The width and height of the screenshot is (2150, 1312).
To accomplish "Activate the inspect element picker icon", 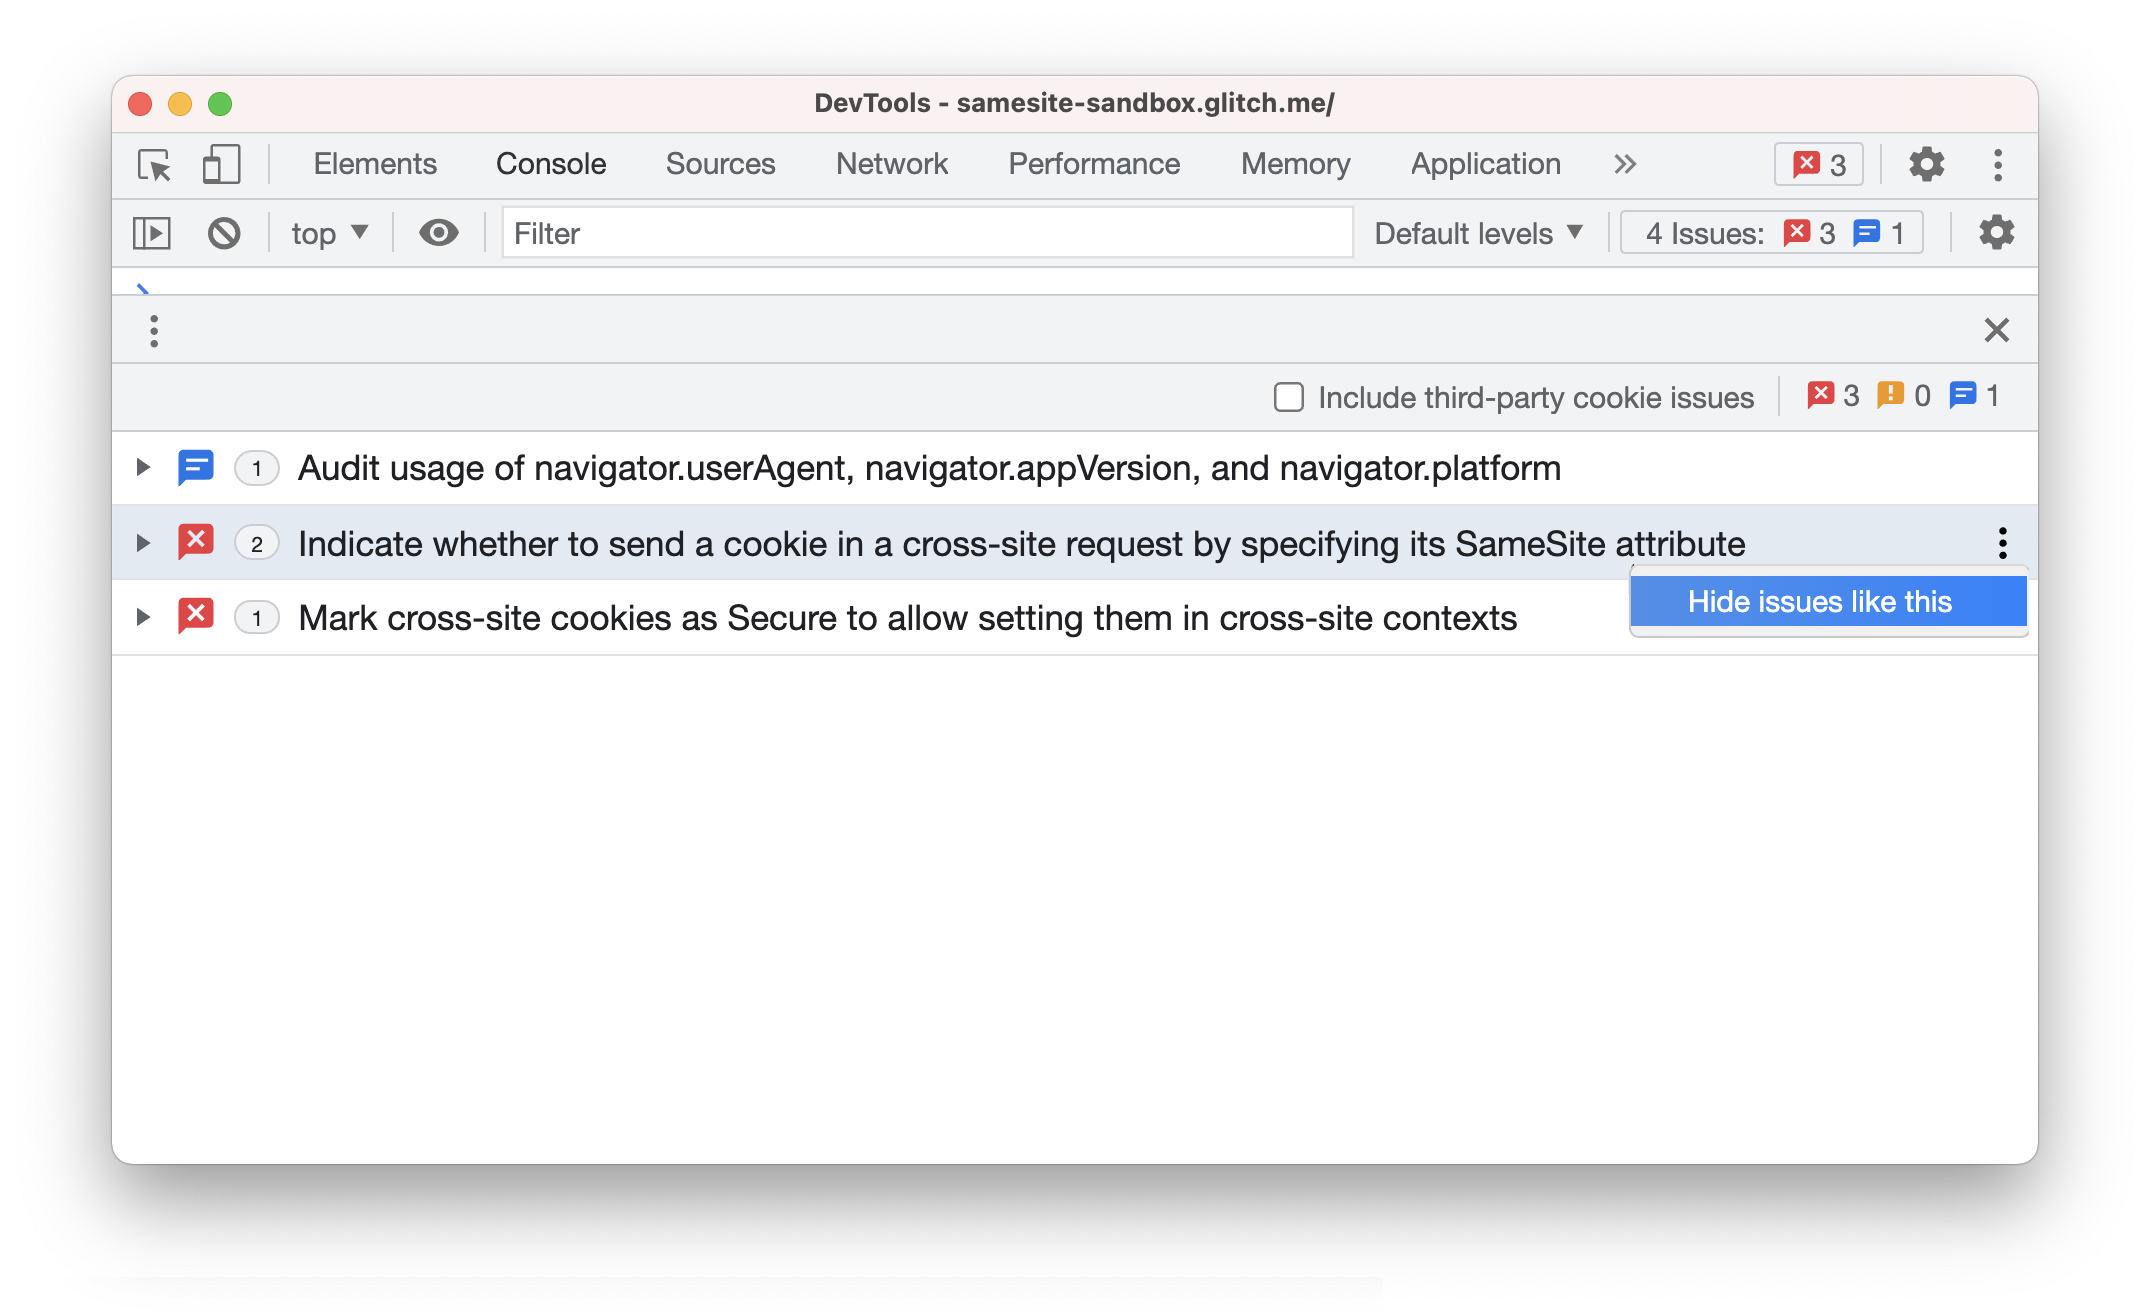I will point(154,164).
